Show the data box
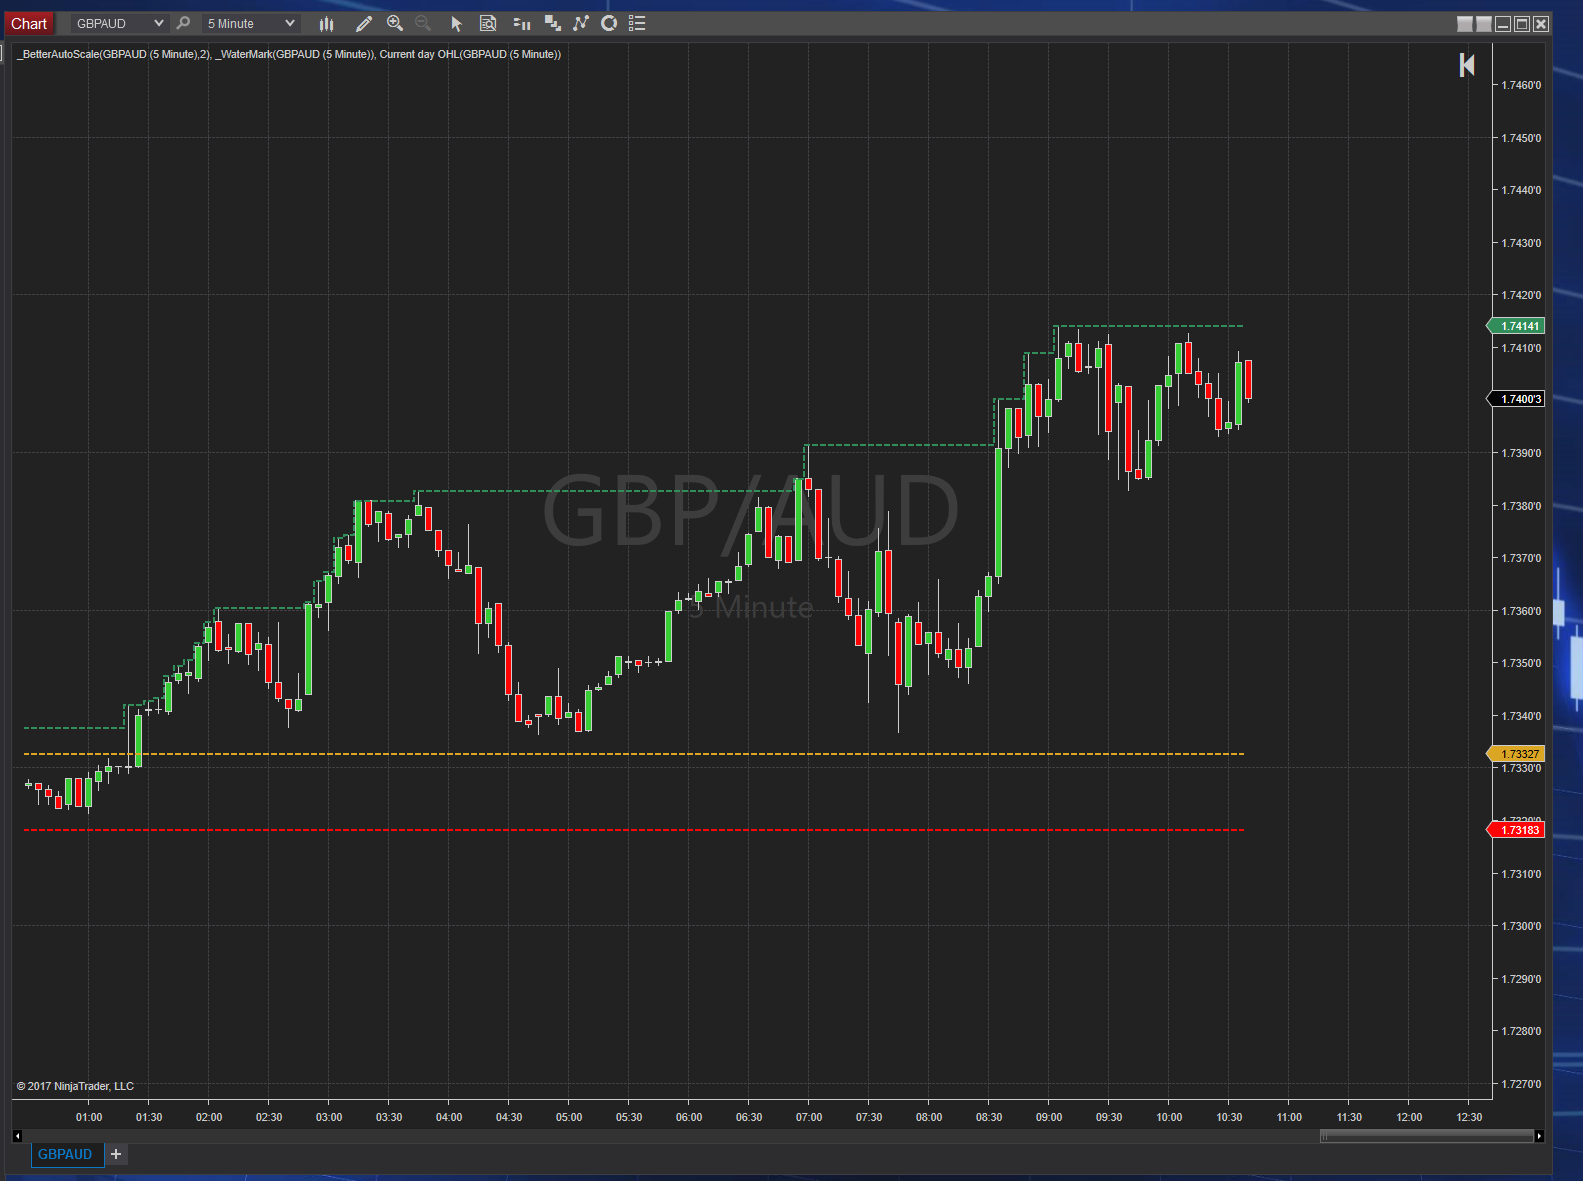This screenshot has width=1583, height=1181. point(488,23)
